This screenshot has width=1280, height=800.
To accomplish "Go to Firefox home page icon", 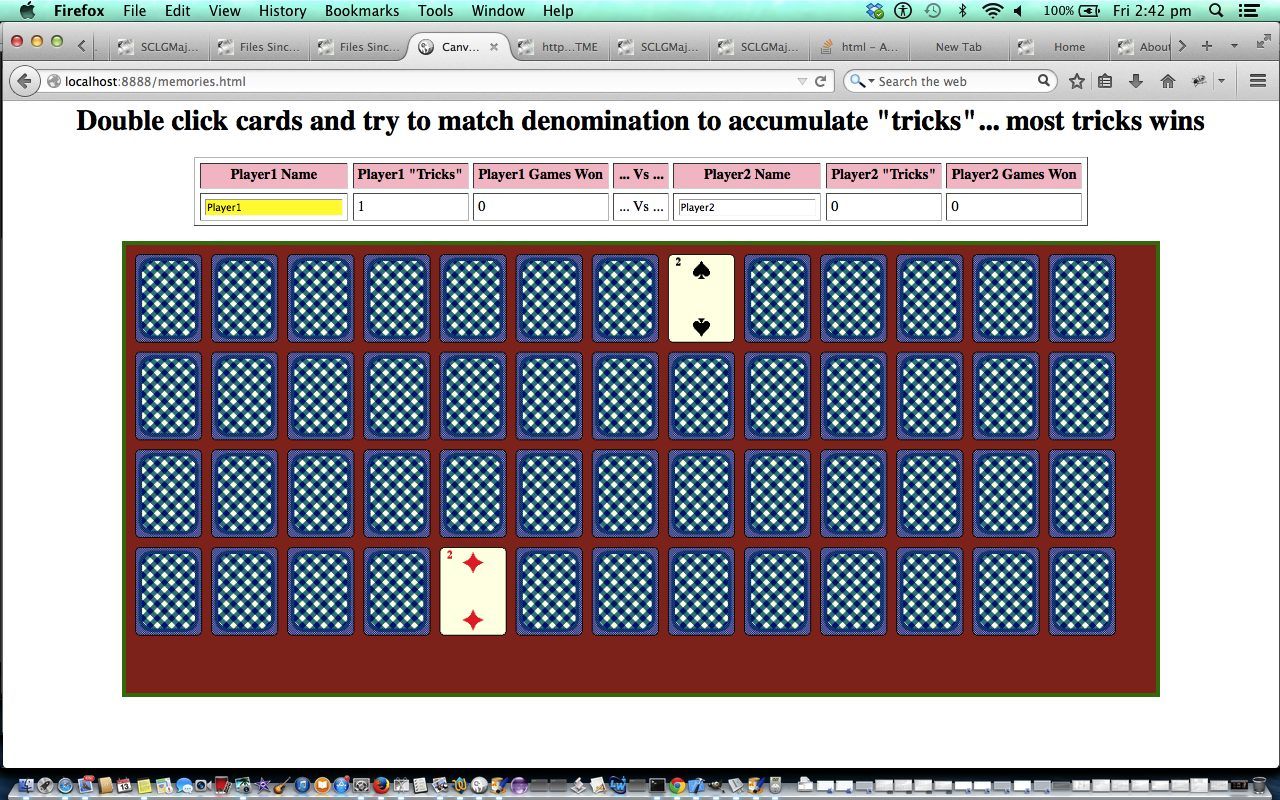I will [x=1167, y=81].
